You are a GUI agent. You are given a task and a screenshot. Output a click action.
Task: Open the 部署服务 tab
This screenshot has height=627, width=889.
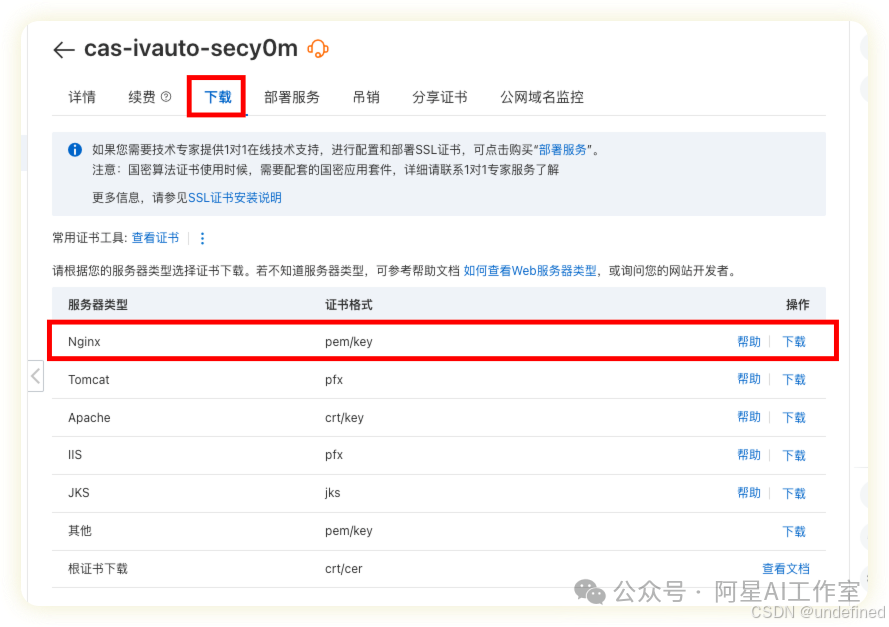[292, 97]
